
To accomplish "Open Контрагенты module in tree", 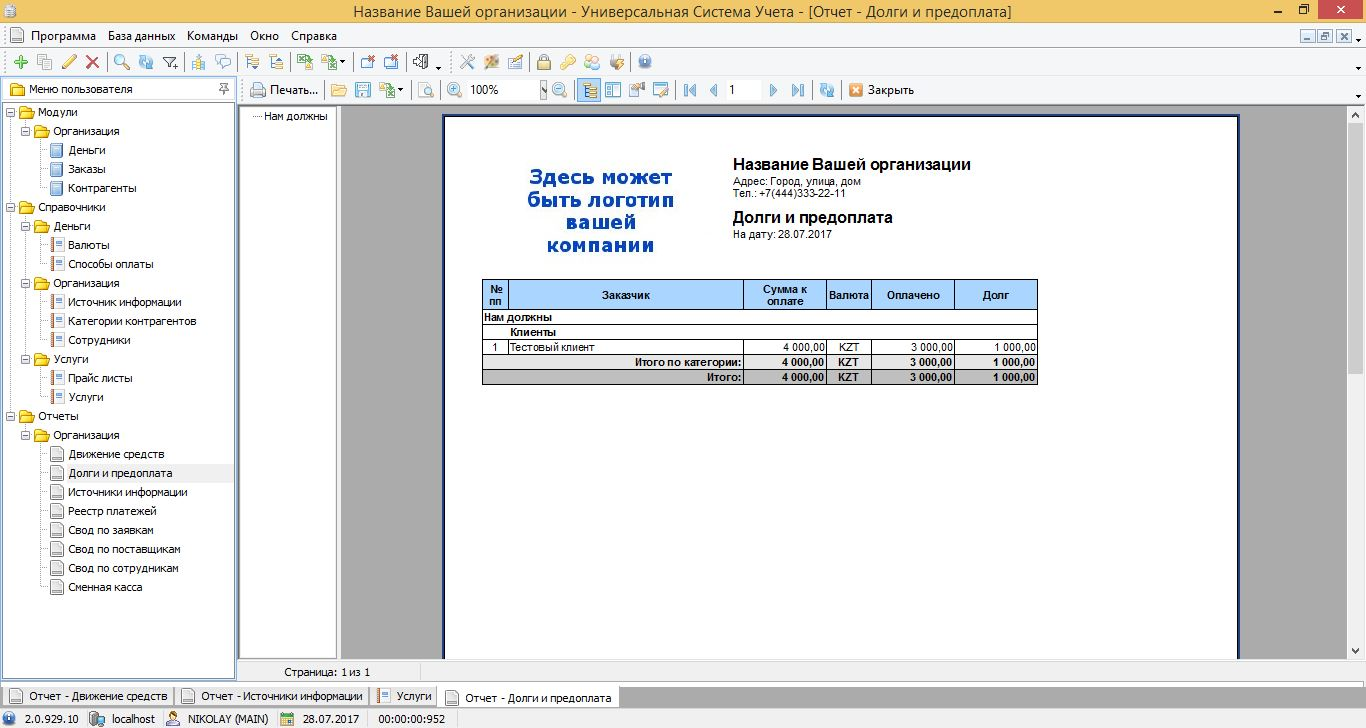I will click(x=102, y=188).
